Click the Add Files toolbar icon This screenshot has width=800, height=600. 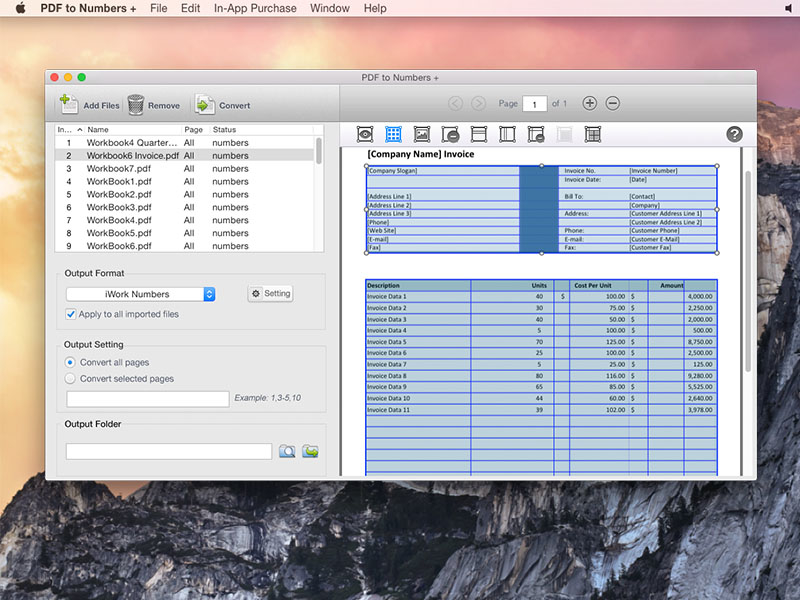pyautogui.click(x=68, y=104)
